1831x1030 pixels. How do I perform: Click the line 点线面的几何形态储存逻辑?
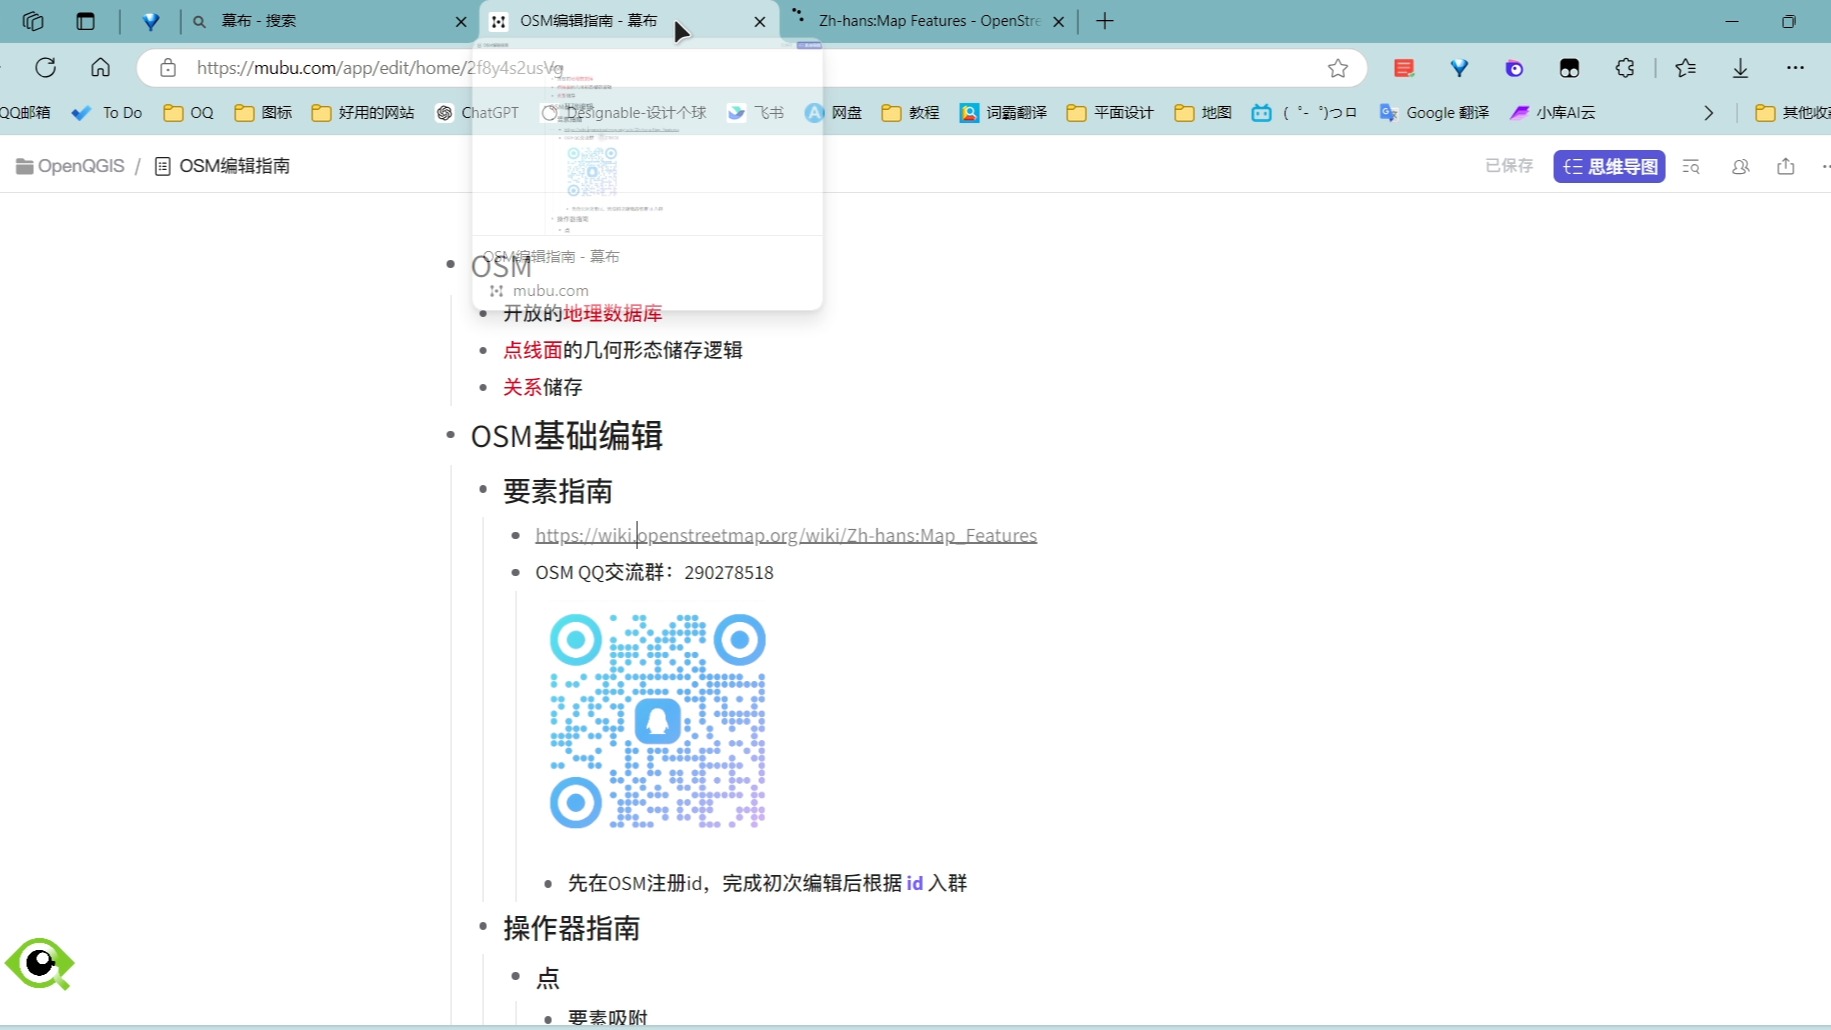pyautogui.click(x=622, y=350)
